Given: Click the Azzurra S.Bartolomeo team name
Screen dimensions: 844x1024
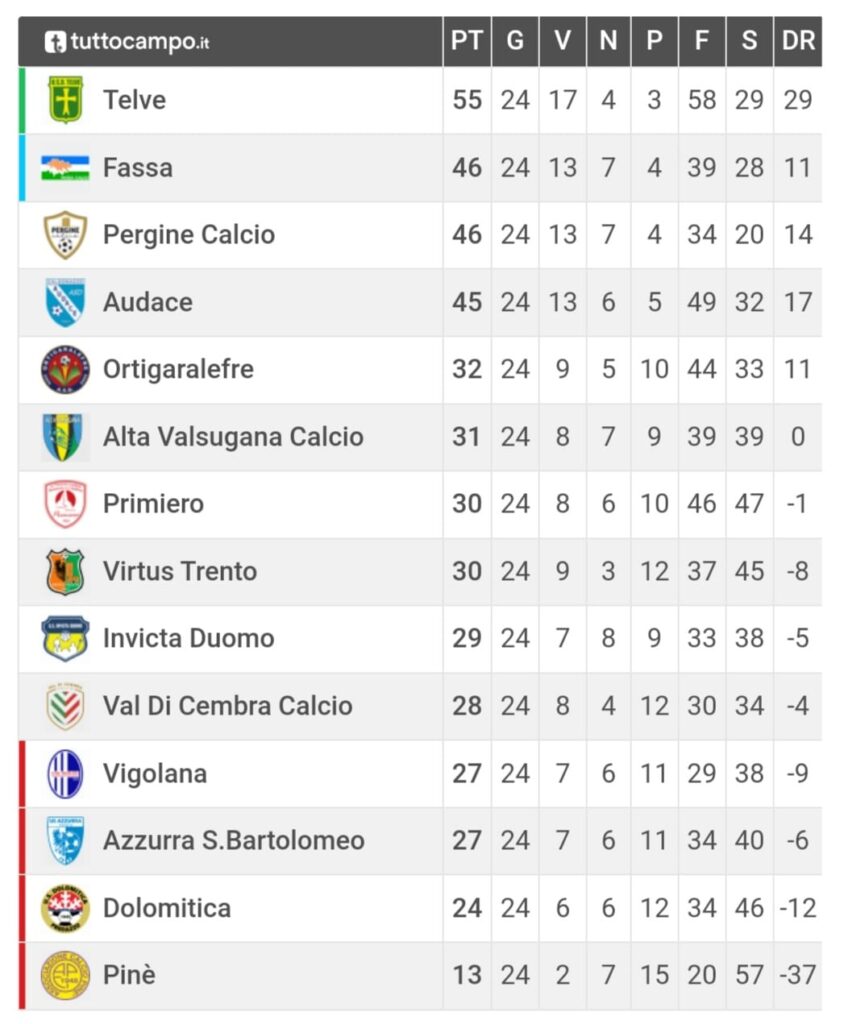Looking at the screenshot, I should tap(234, 840).
